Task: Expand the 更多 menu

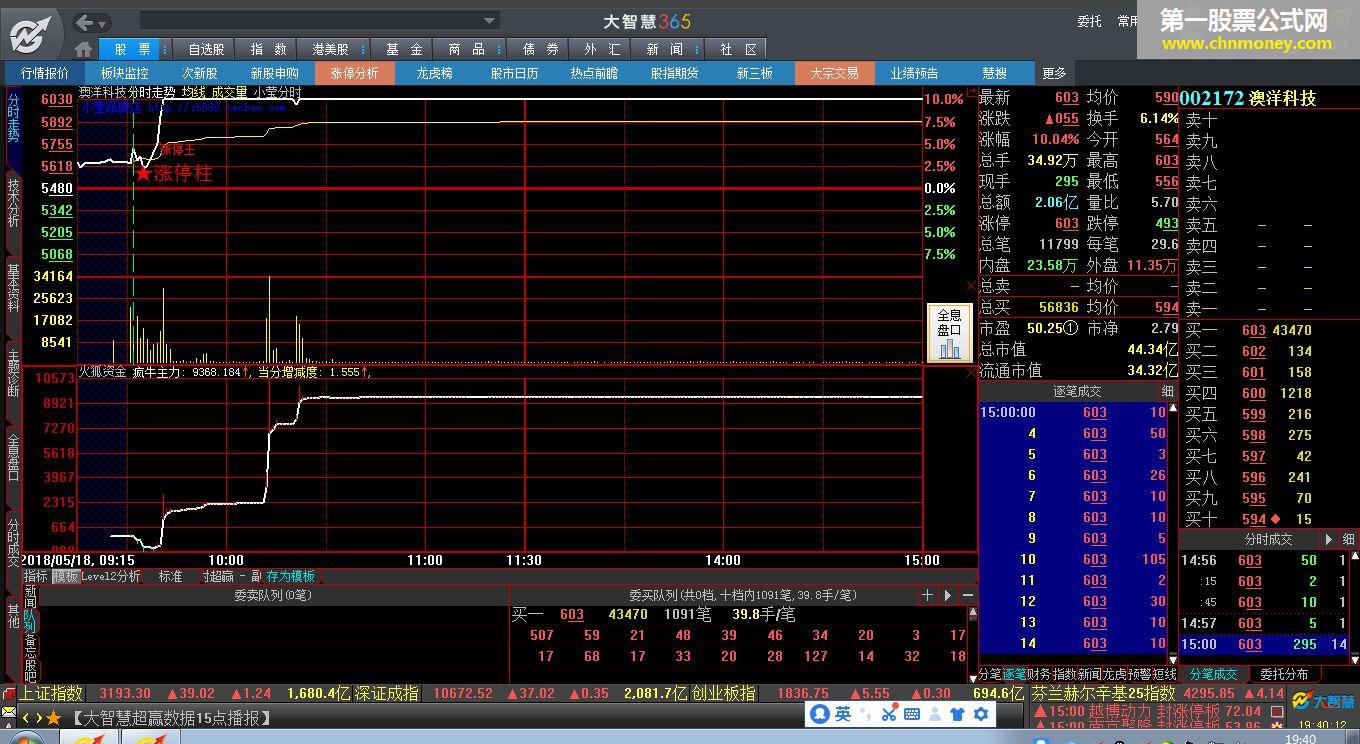Action: pos(1054,73)
